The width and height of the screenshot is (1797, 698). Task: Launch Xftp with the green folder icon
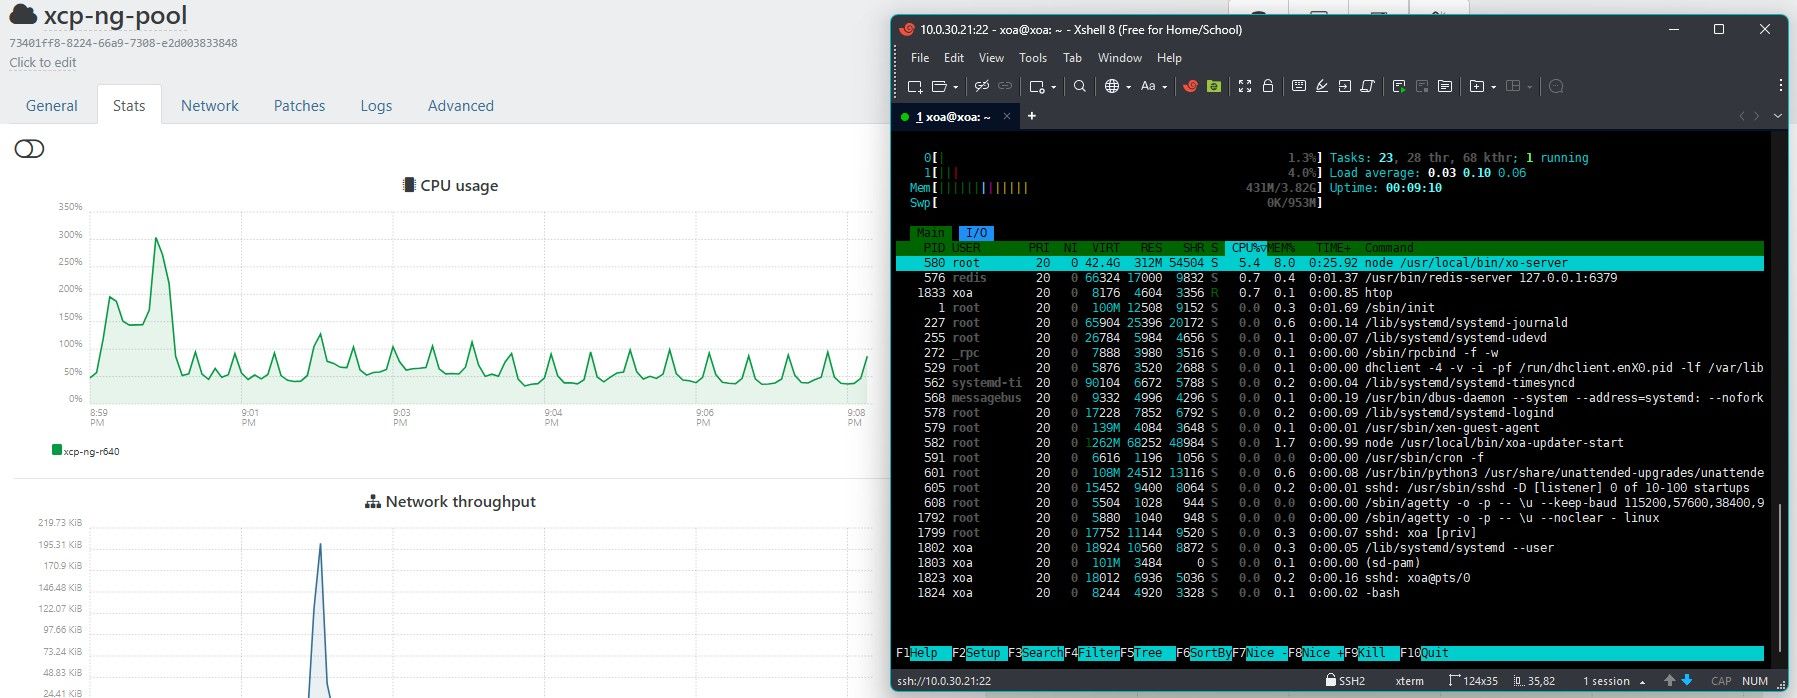coord(1214,87)
